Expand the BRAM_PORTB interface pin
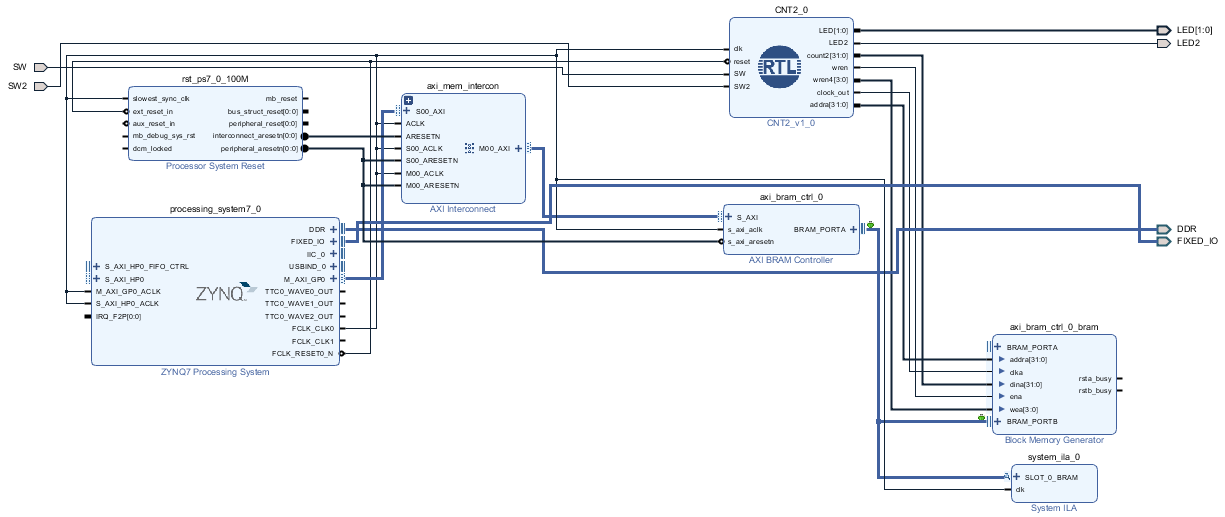The image size is (1225, 517). [x=998, y=422]
